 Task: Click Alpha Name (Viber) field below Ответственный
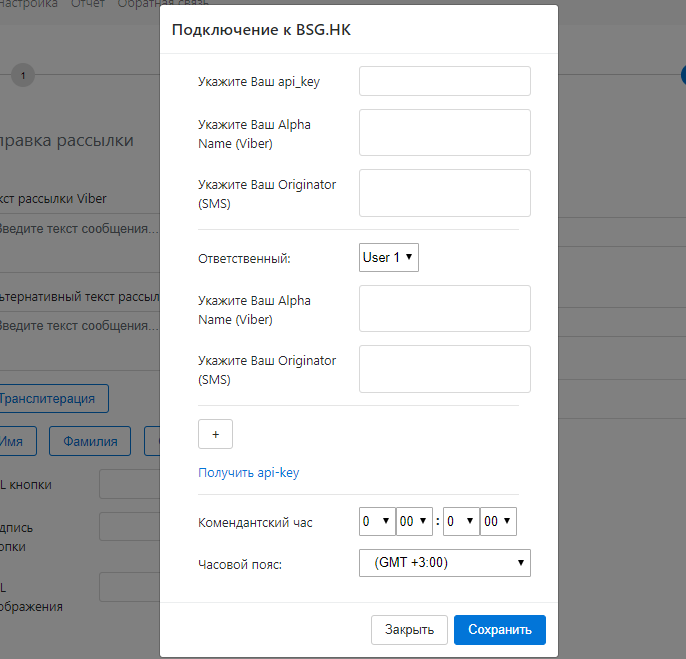pyautogui.click(x=444, y=308)
